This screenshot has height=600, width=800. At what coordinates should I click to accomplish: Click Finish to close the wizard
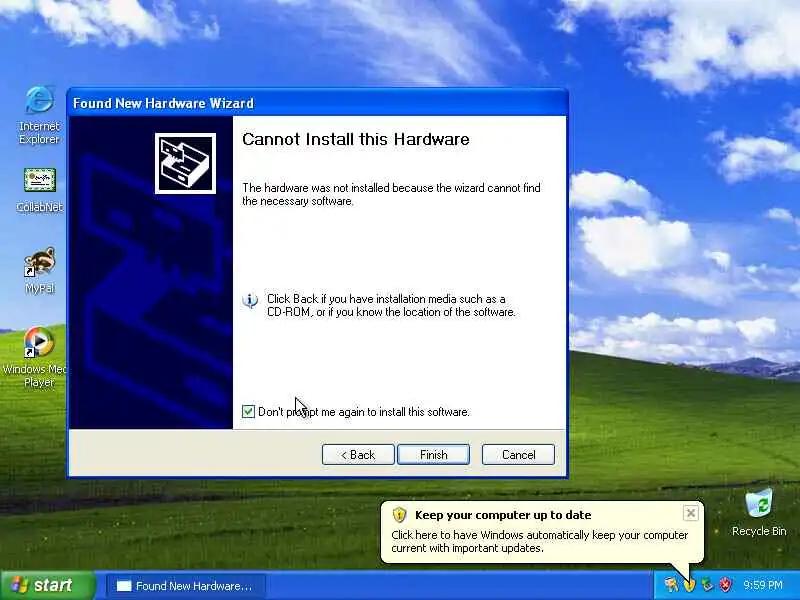(433, 455)
